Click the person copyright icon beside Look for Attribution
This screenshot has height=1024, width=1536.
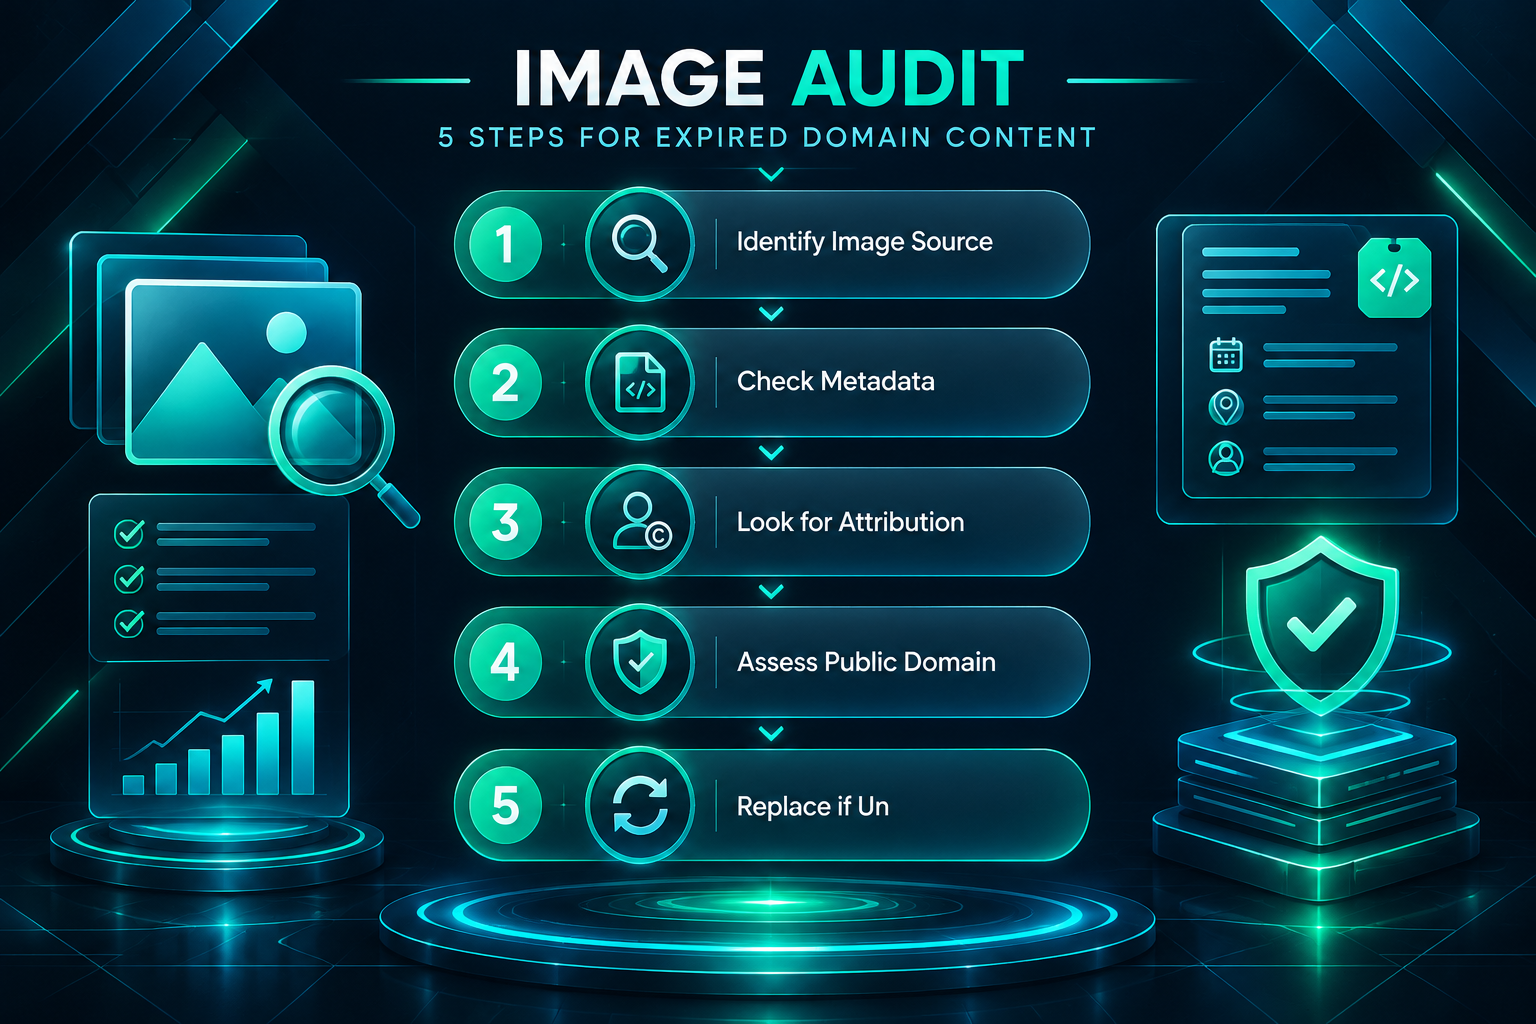click(639, 522)
